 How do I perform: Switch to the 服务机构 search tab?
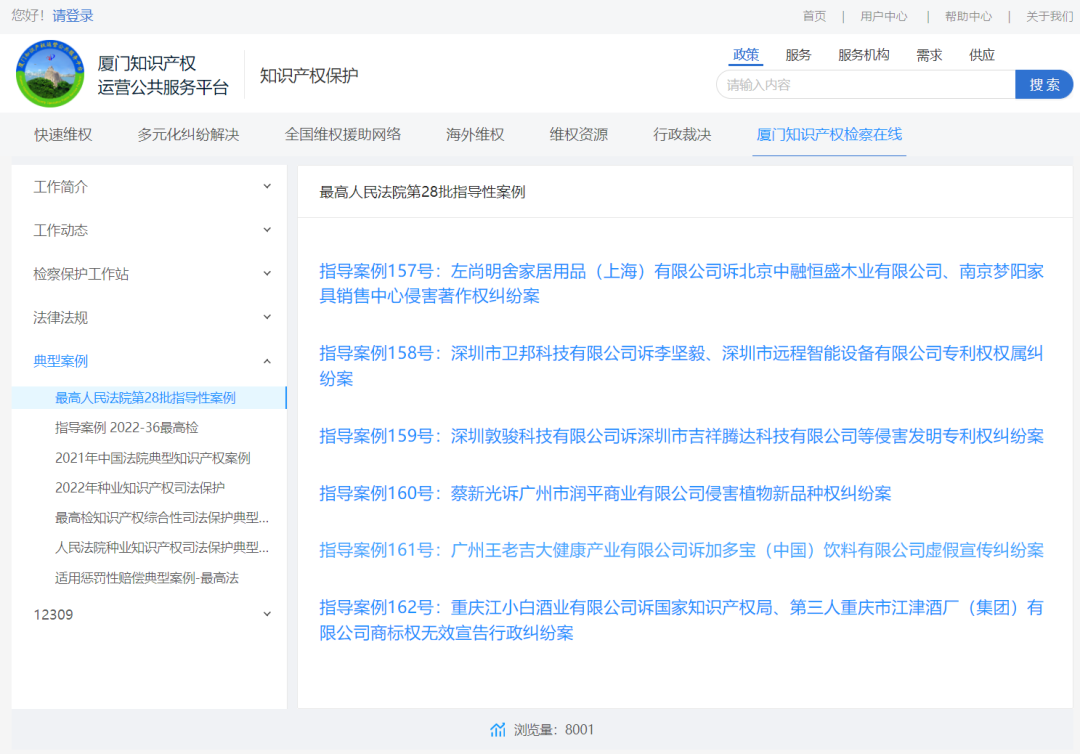pyautogui.click(x=863, y=55)
